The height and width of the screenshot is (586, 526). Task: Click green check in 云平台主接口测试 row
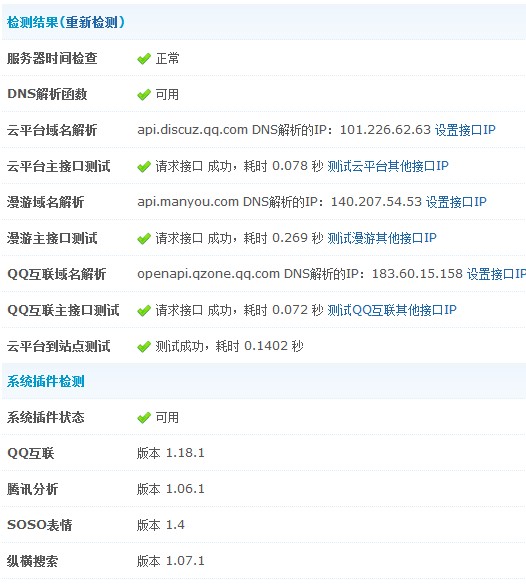coord(144,166)
